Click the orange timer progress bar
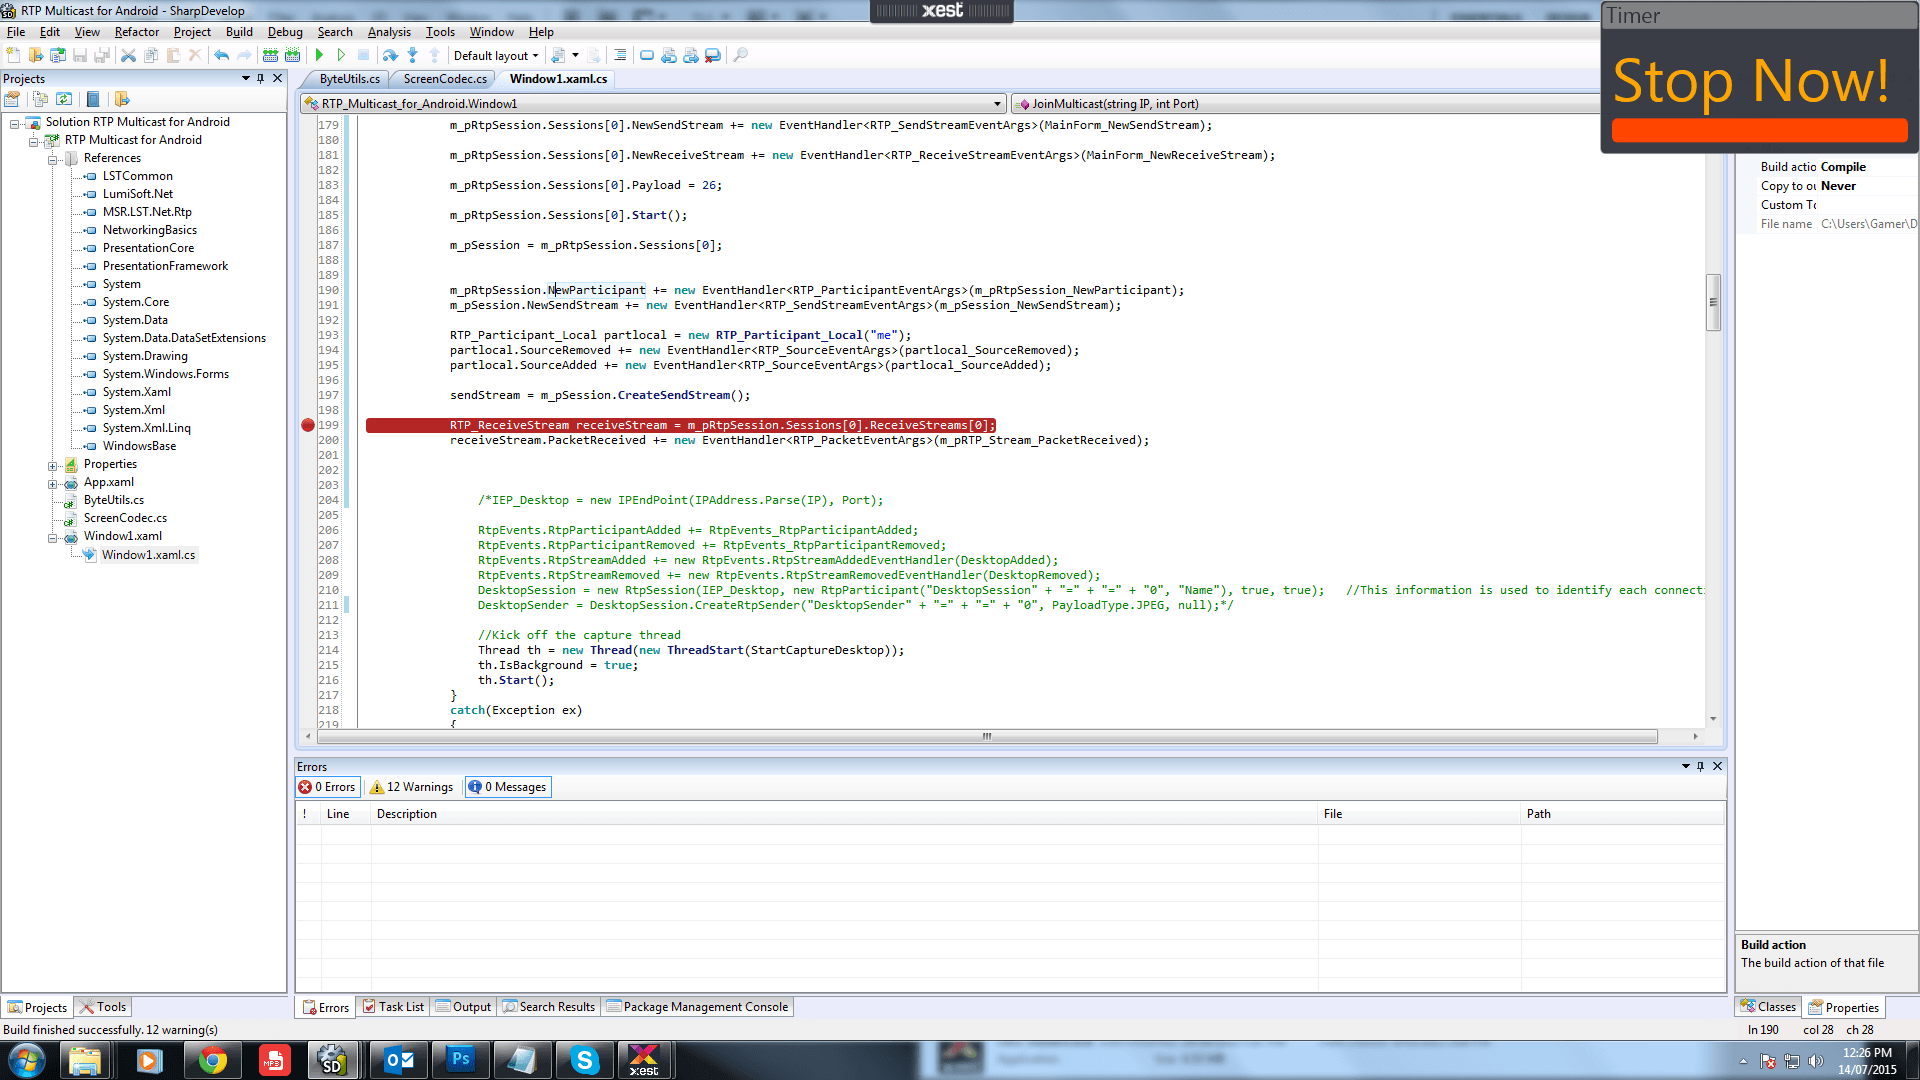Viewport: 1920px width, 1080px height. click(1759, 130)
